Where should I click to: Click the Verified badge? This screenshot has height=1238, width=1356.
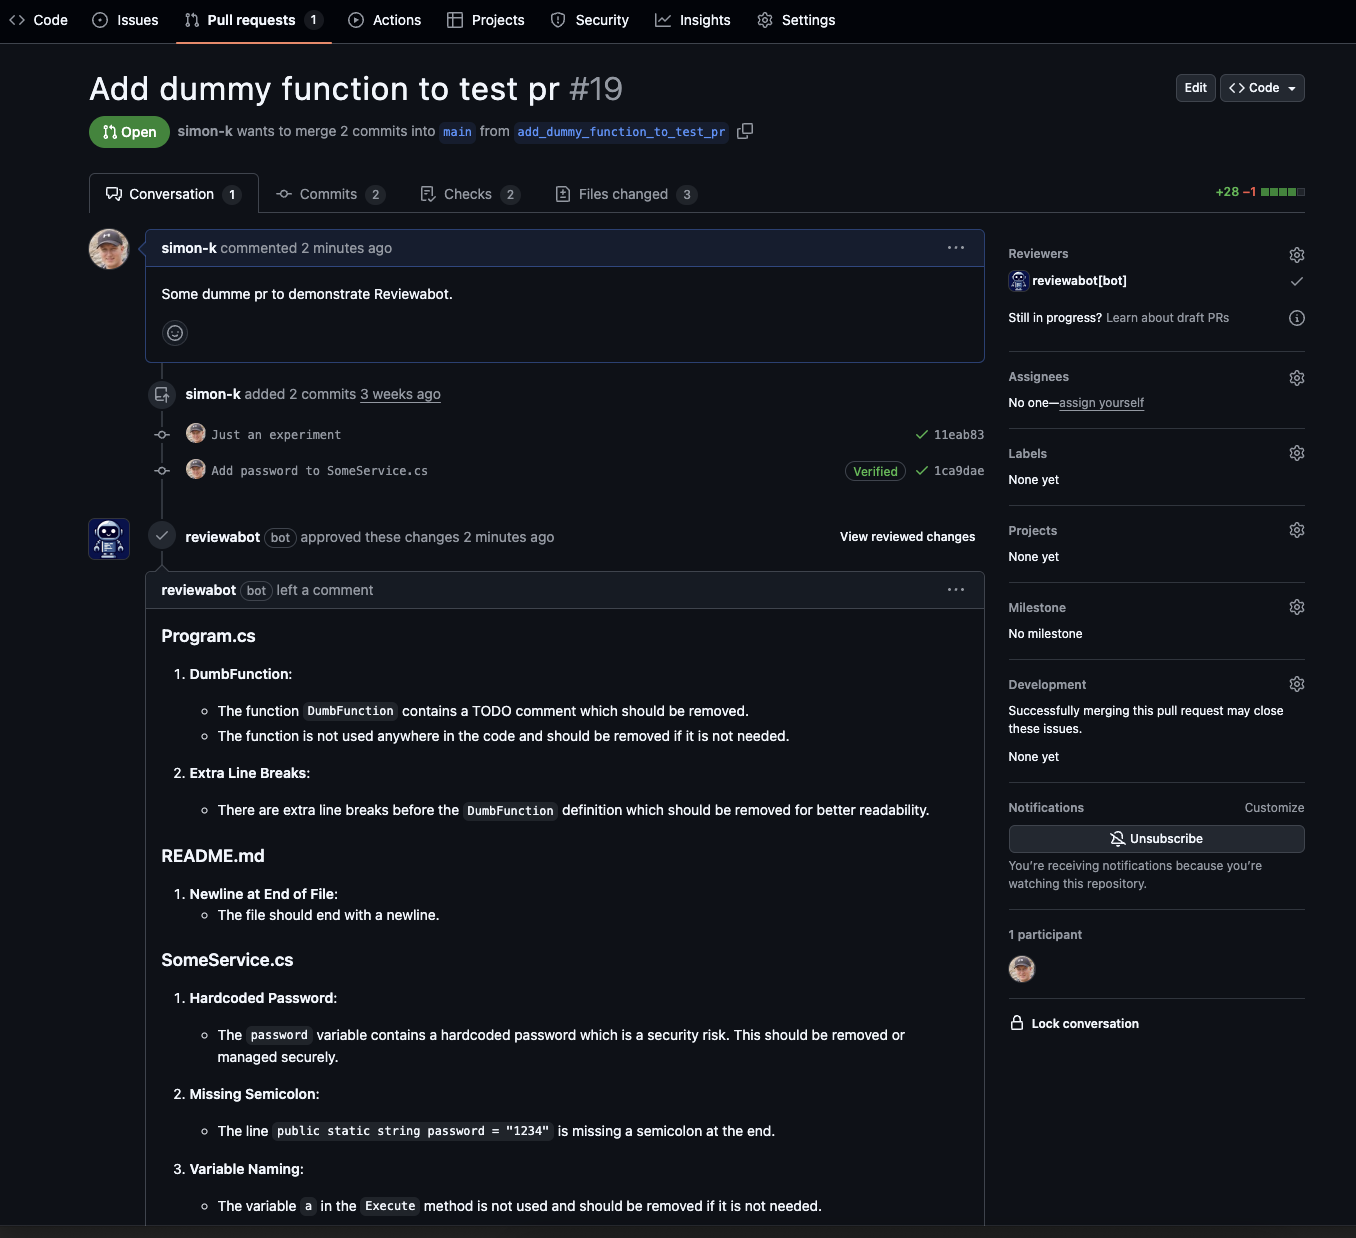click(x=875, y=471)
